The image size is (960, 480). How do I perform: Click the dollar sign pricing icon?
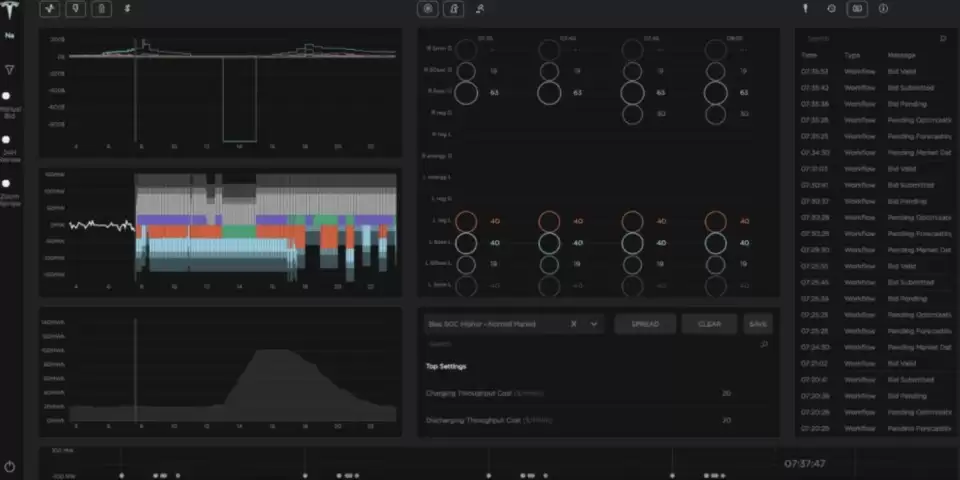pos(126,9)
